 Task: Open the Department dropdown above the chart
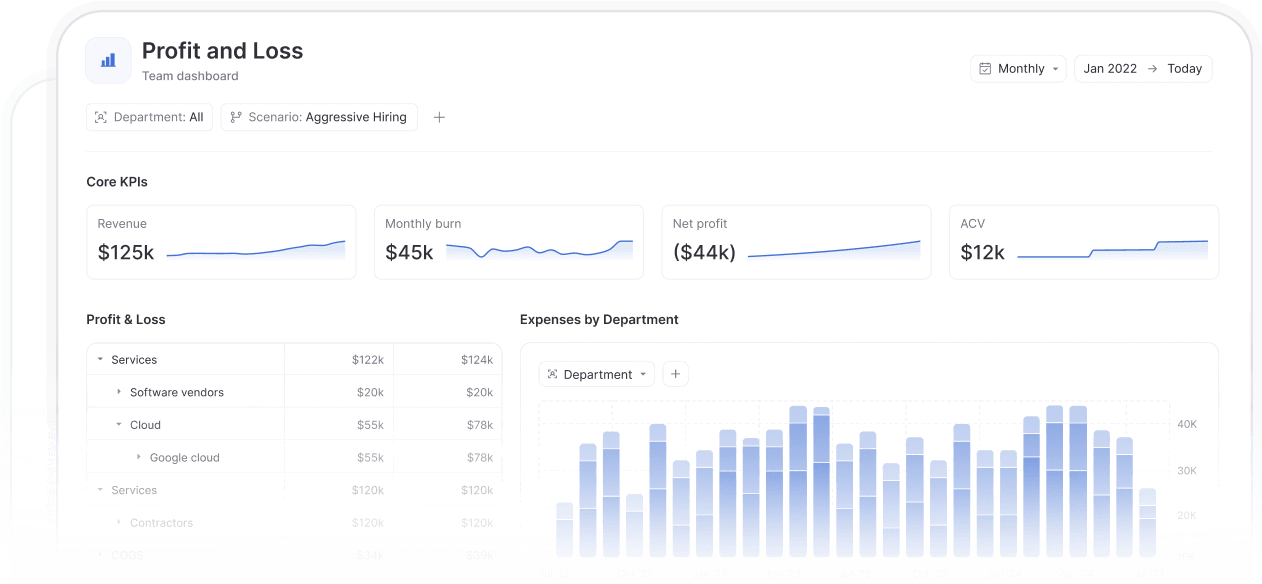coord(597,374)
